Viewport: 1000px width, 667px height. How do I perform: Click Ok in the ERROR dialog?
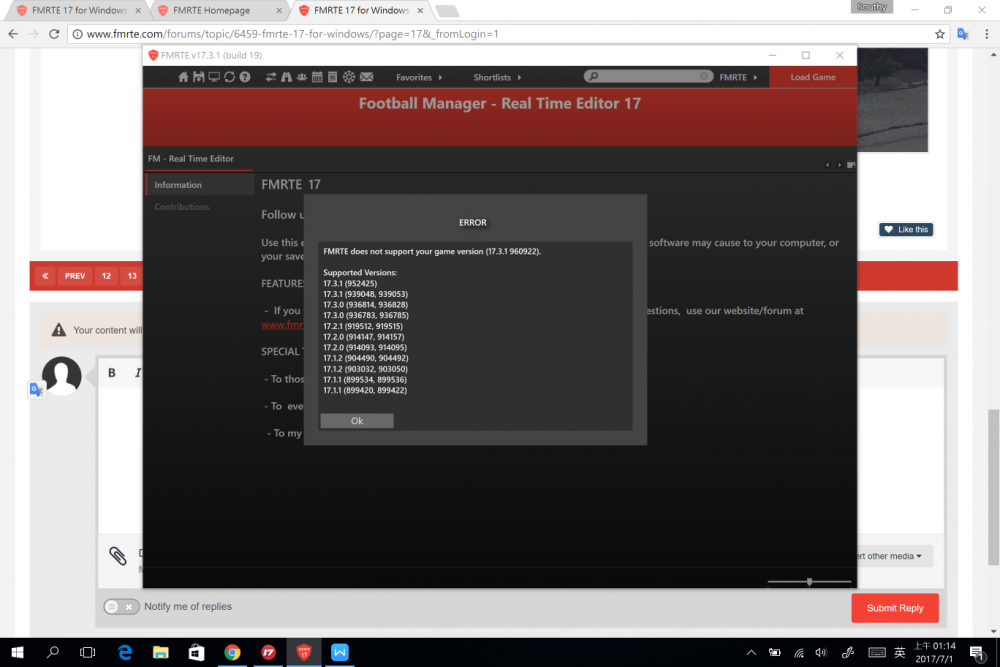(357, 421)
